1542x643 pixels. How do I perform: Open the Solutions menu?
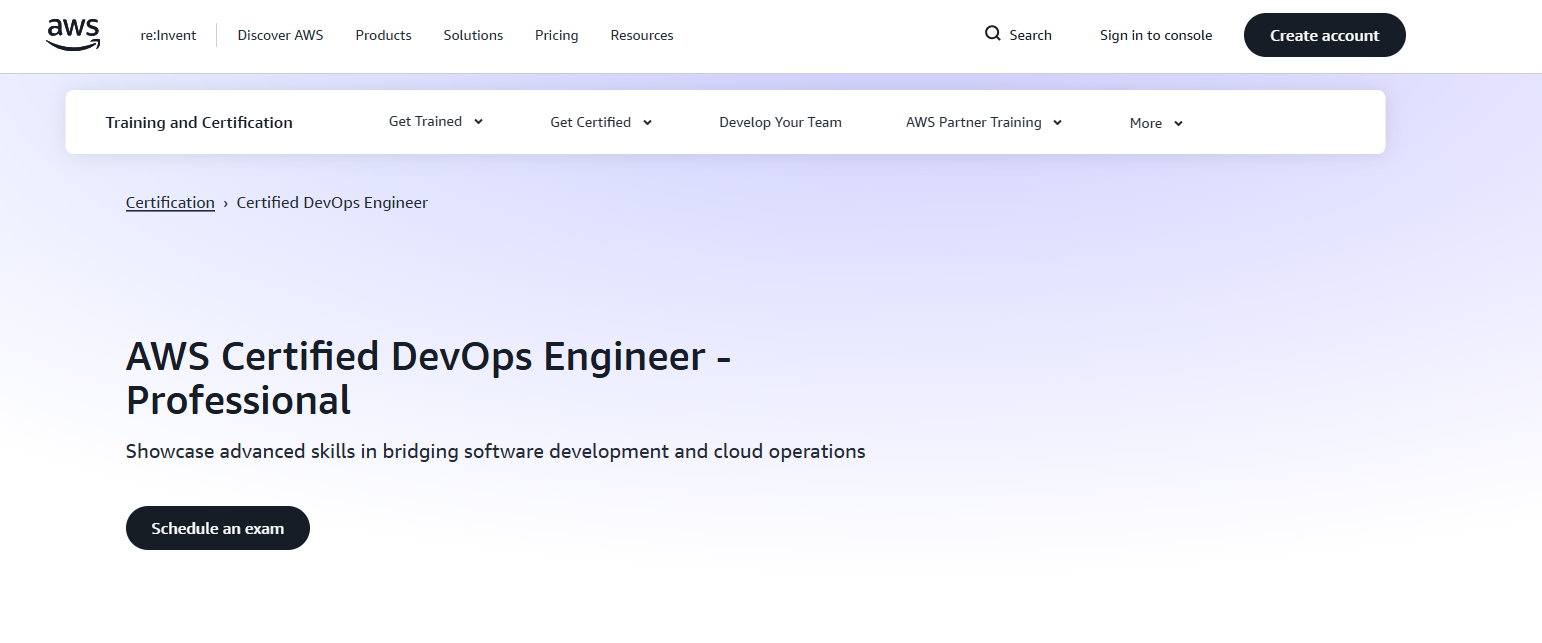click(473, 35)
